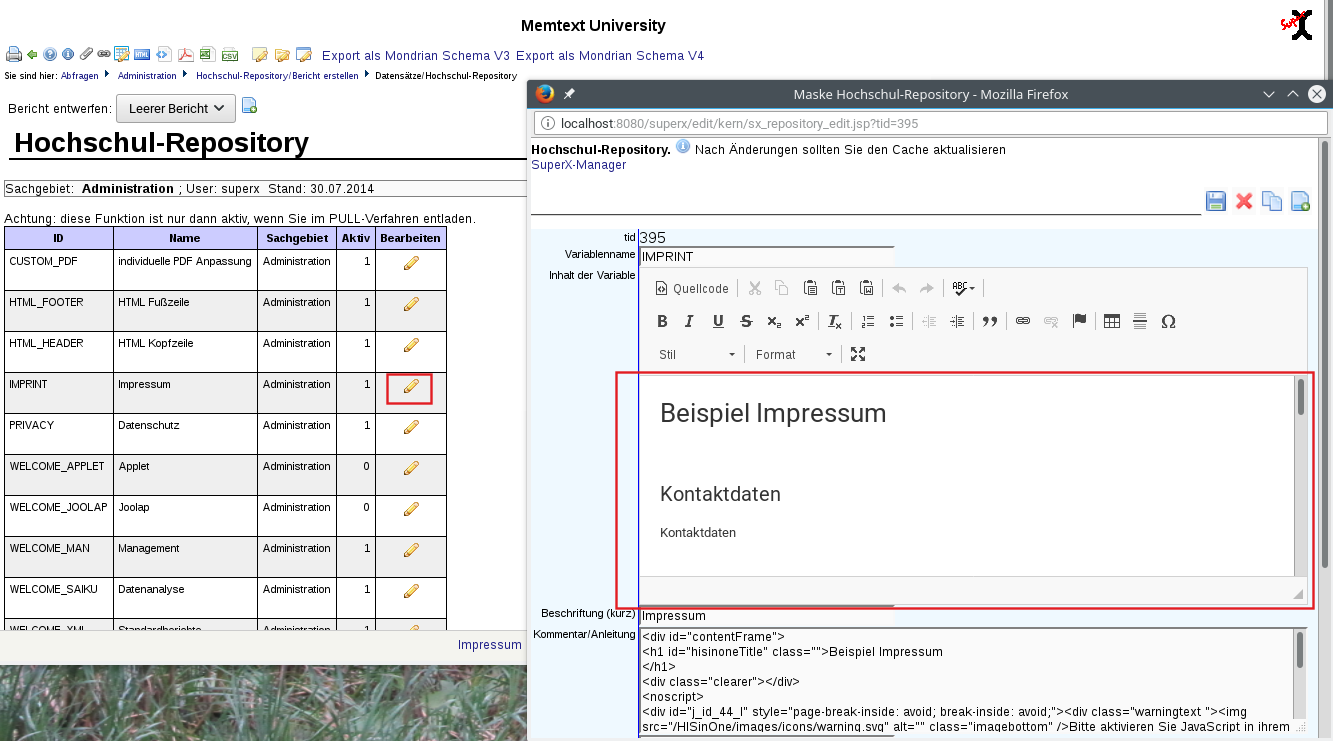Edit the WELCOME_APPLET row with pencil icon
Screen dimensions: 1333x741
pyautogui.click(x=411, y=468)
